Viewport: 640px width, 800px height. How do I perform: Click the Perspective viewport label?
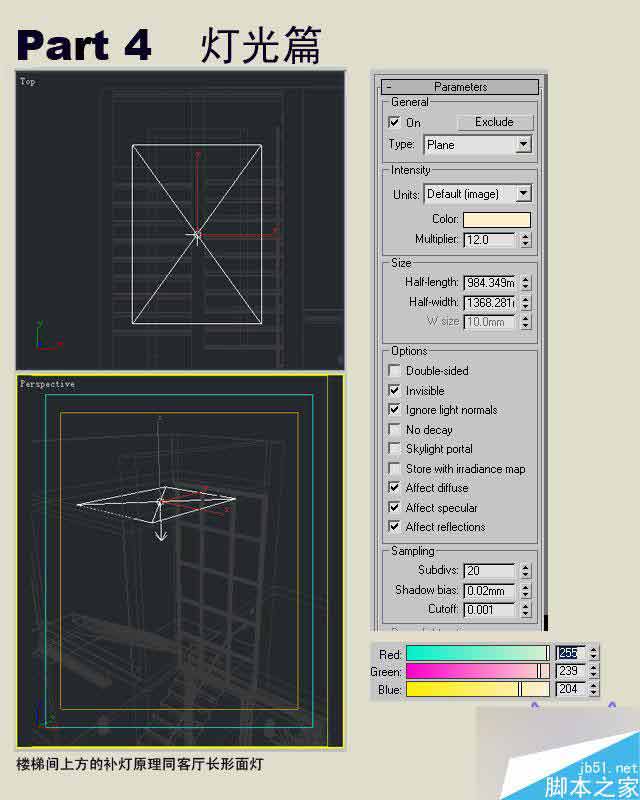(47, 384)
